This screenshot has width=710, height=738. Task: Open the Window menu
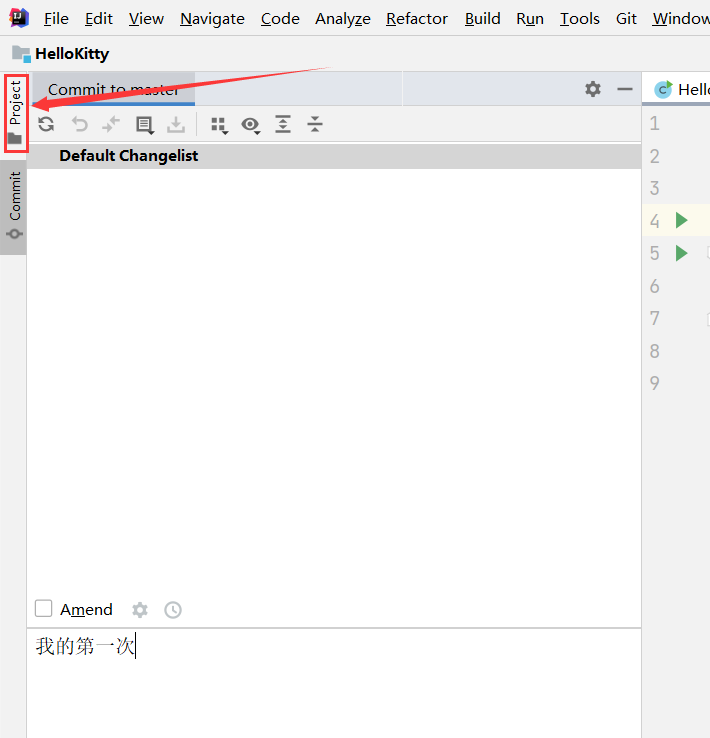click(680, 19)
